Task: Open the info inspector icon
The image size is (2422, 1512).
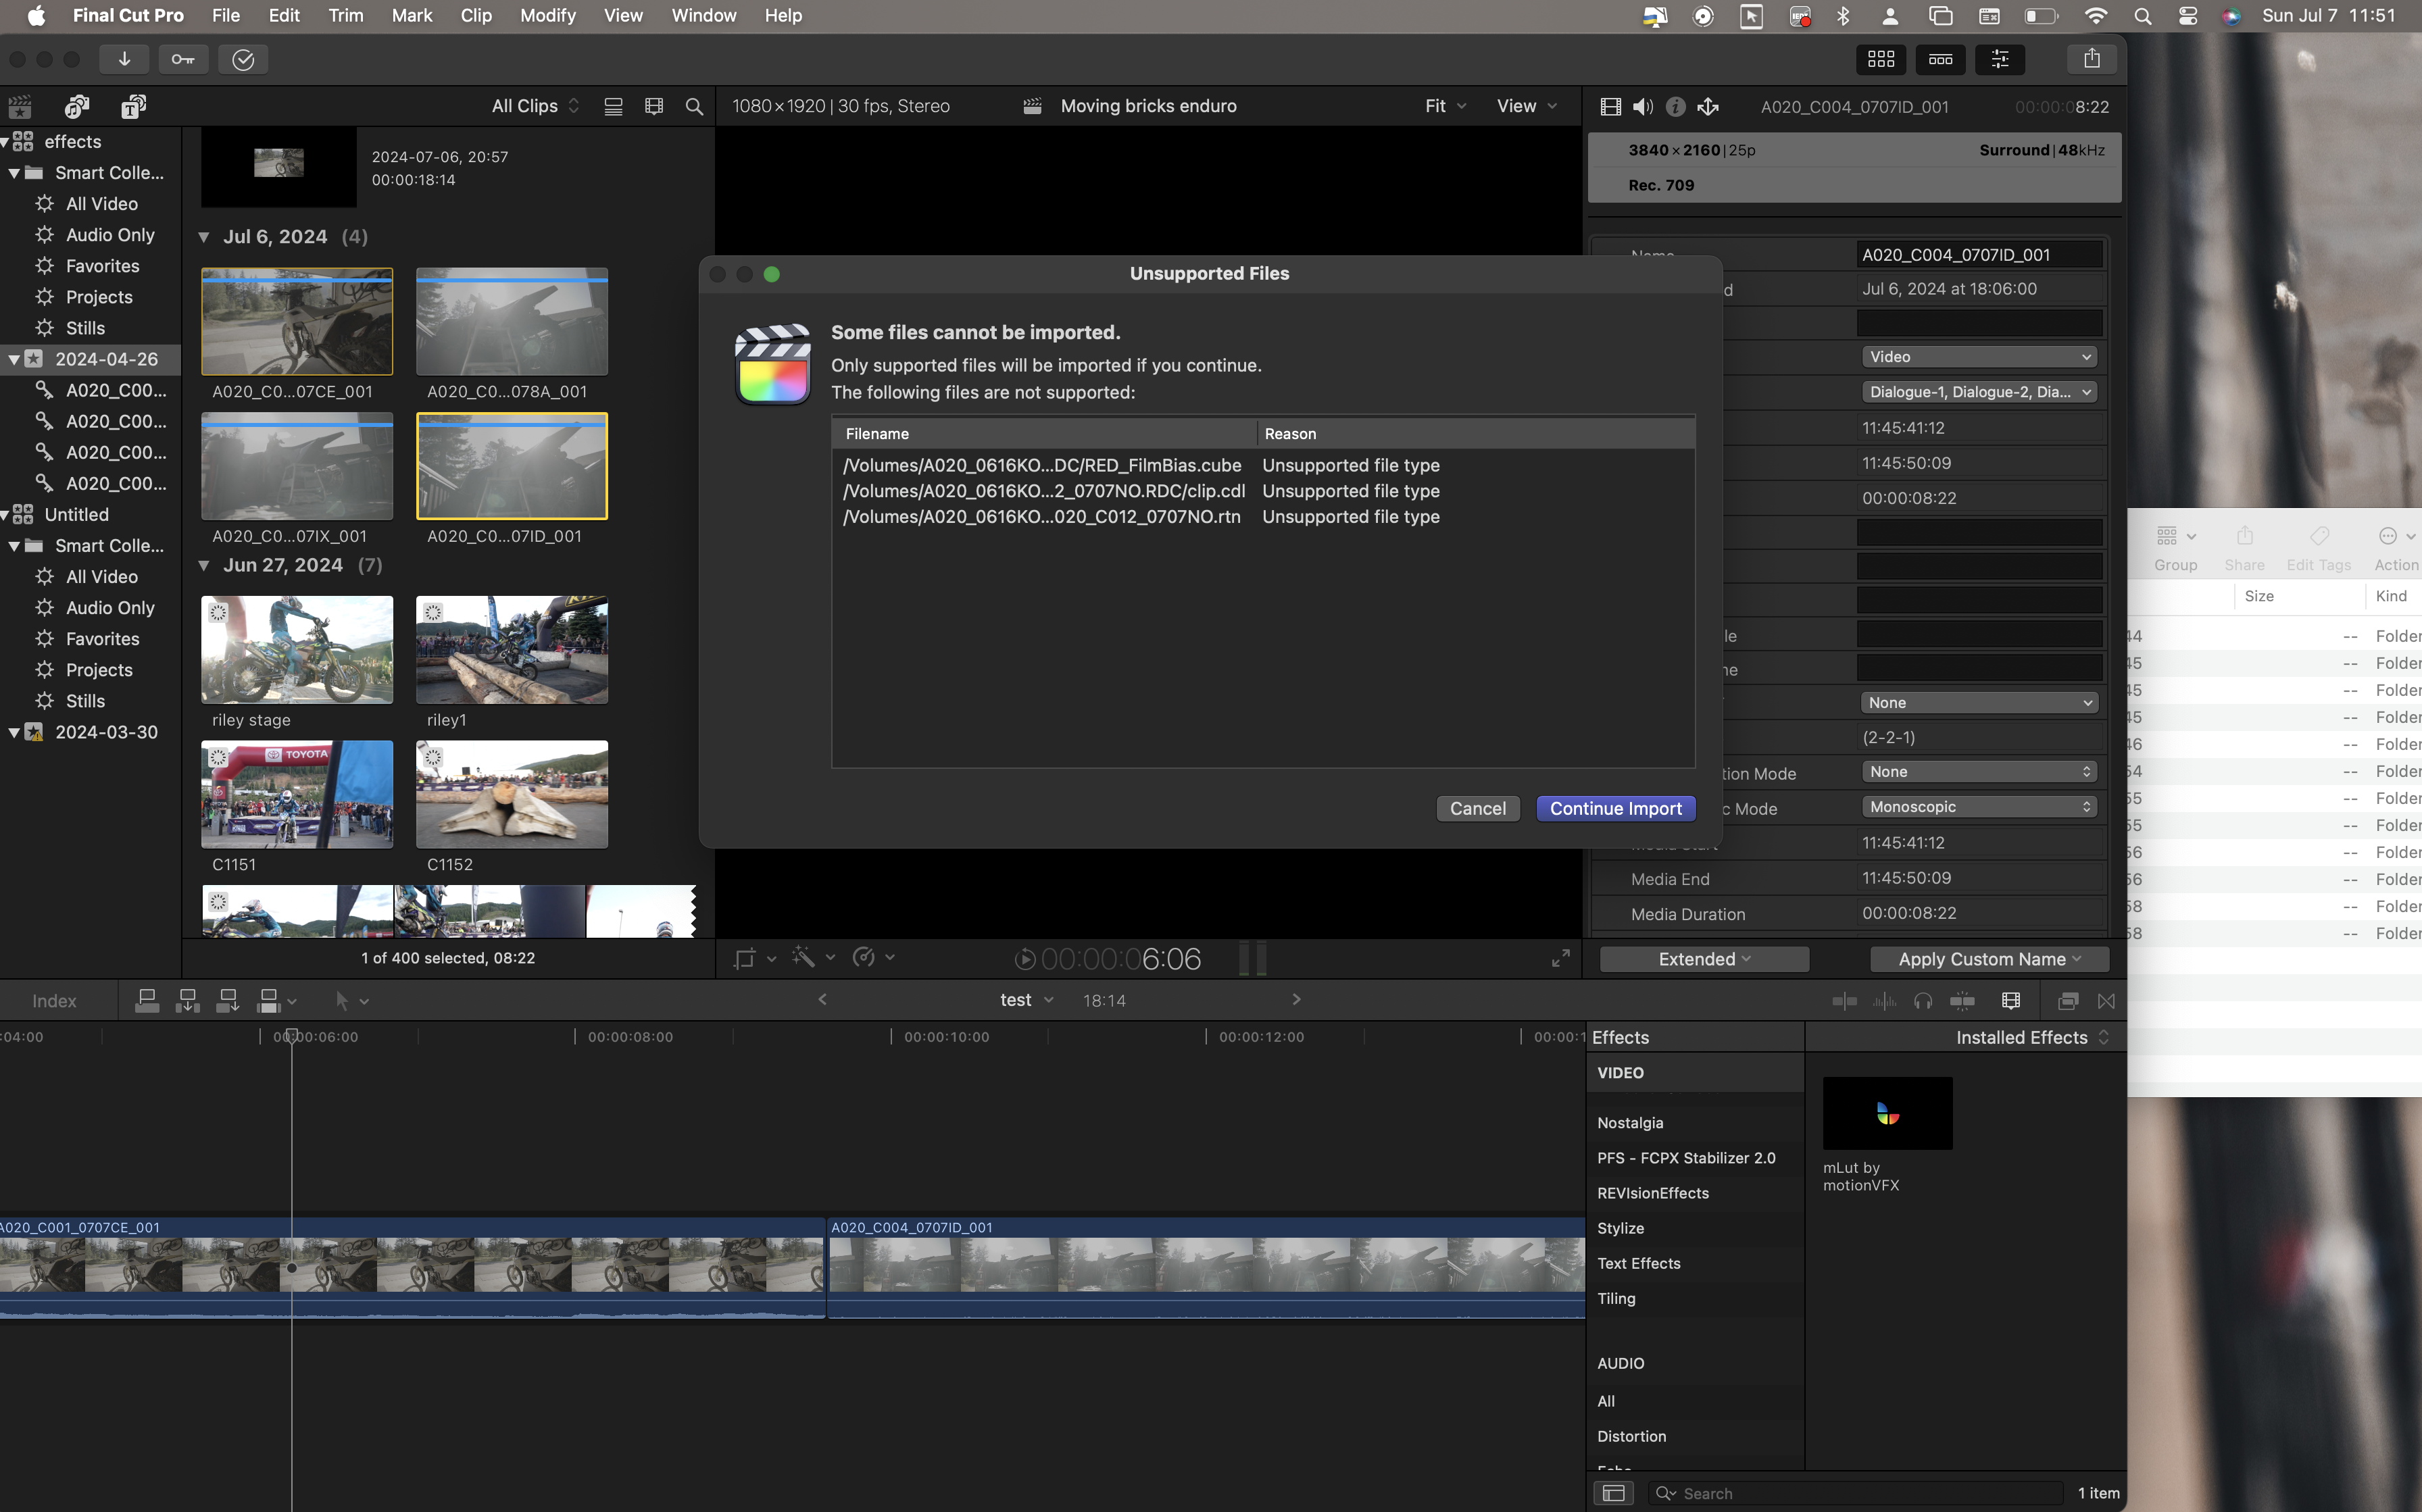Action: tap(1676, 106)
